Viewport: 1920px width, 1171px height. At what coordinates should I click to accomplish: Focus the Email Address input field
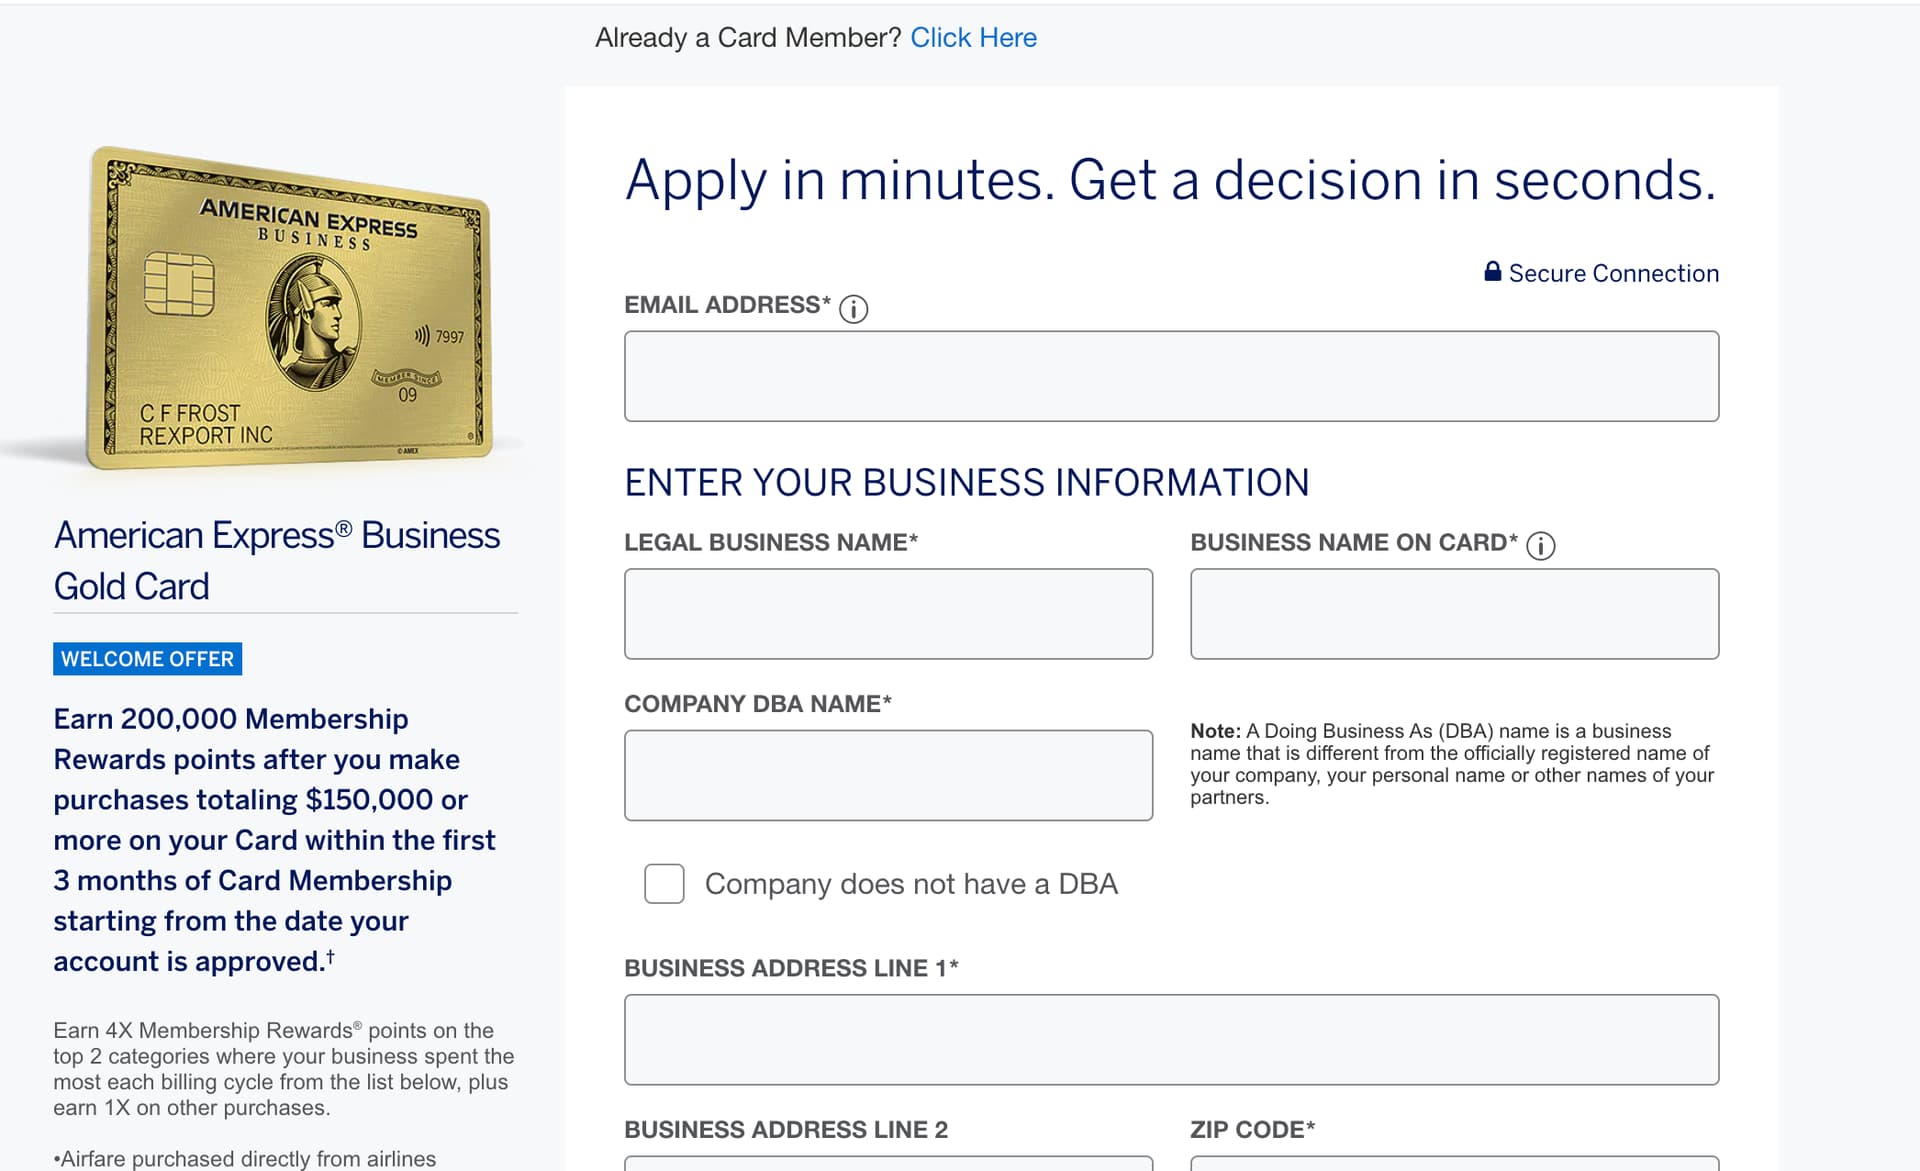click(1171, 376)
